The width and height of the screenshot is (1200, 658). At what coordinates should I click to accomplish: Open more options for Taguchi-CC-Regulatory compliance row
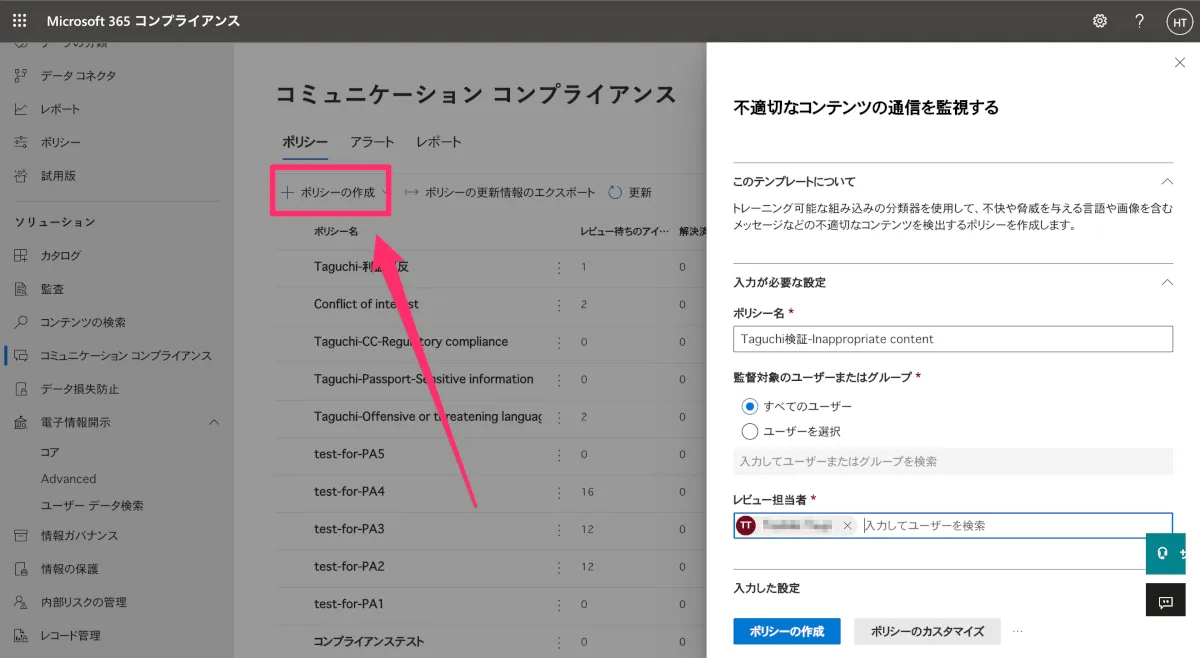tap(559, 342)
